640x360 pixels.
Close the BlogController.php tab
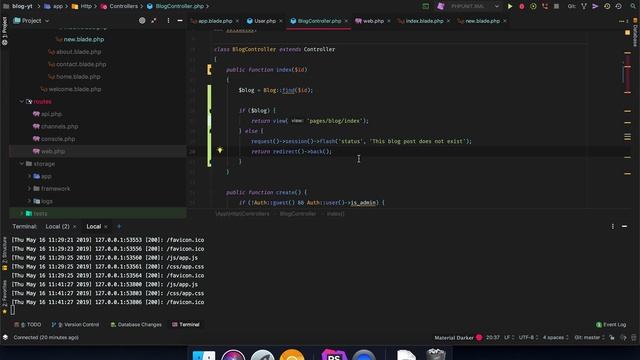click(x=346, y=21)
